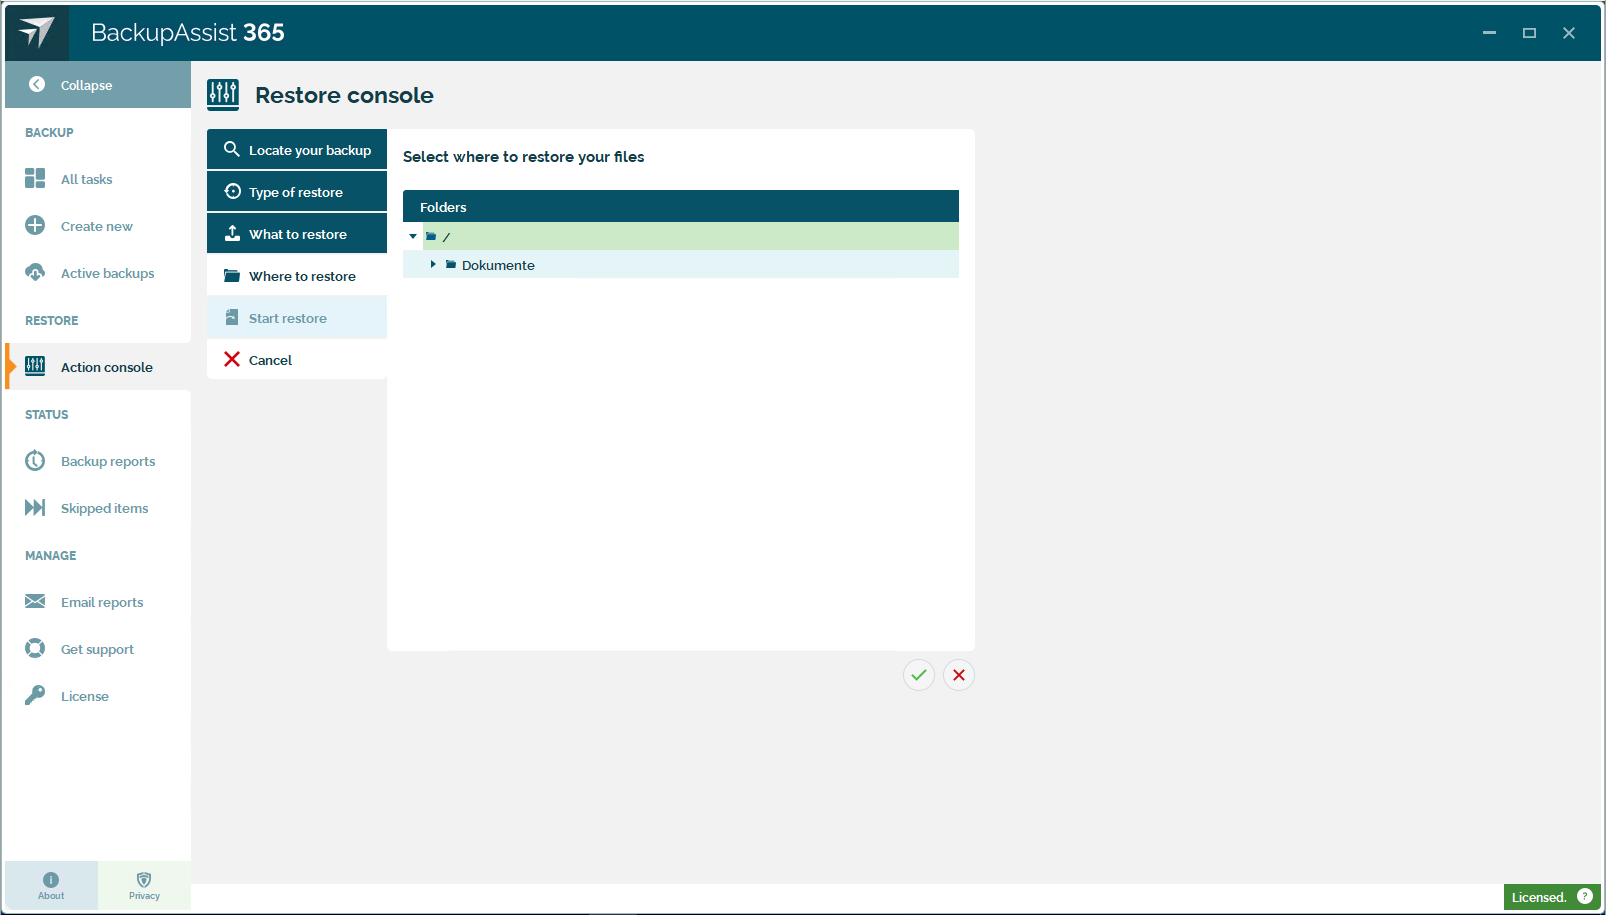Open Get support page
Screen dimensions: 1606x915
pyautogui.click(x=97, y=650)
